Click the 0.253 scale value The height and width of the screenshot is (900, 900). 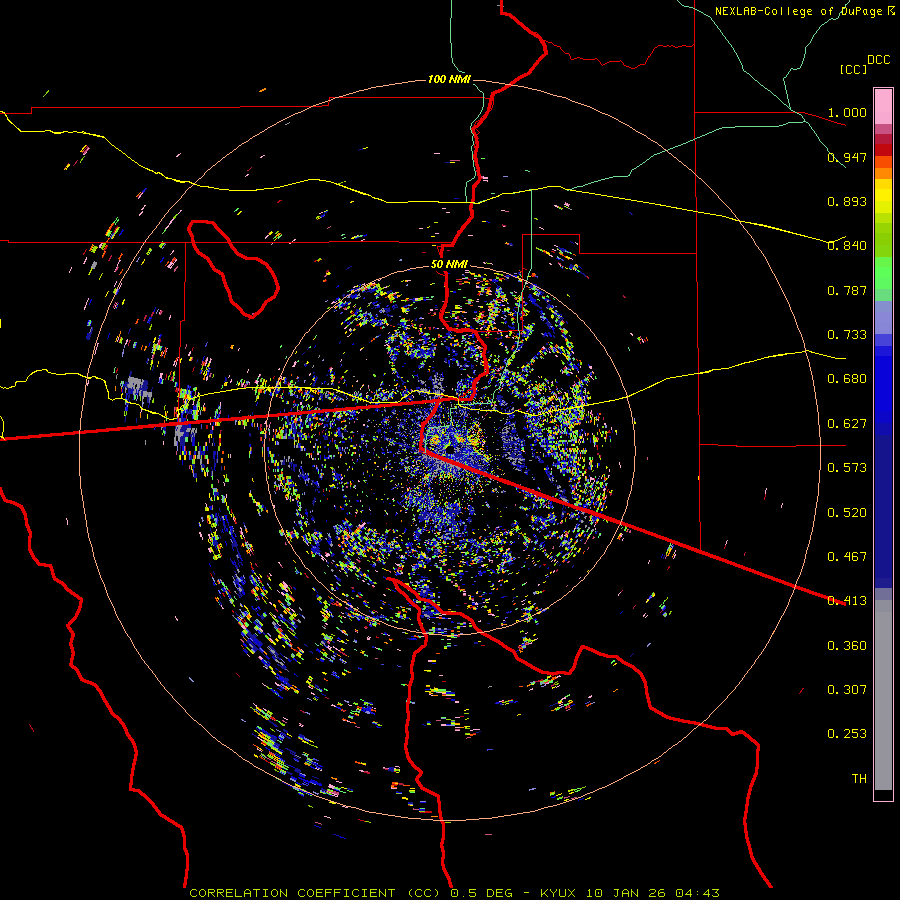(847, 734)
